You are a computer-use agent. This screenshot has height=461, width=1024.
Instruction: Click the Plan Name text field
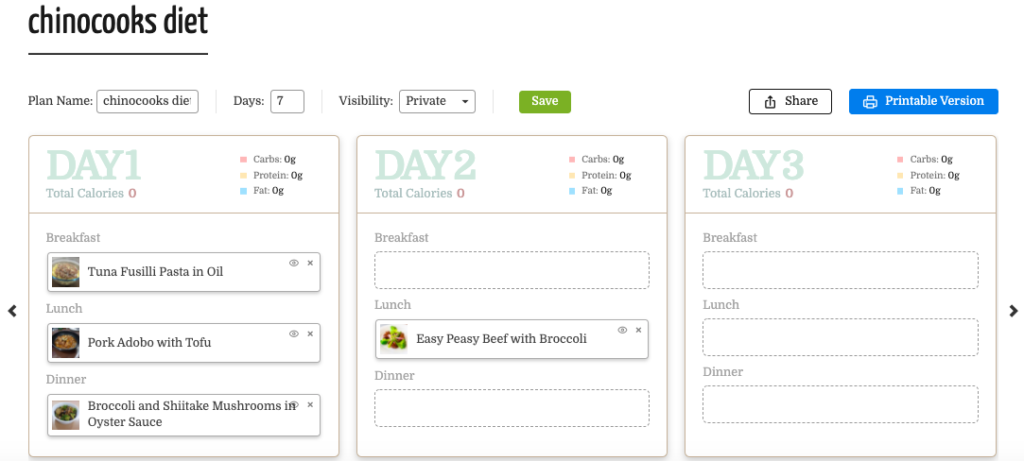pos(148,101)
